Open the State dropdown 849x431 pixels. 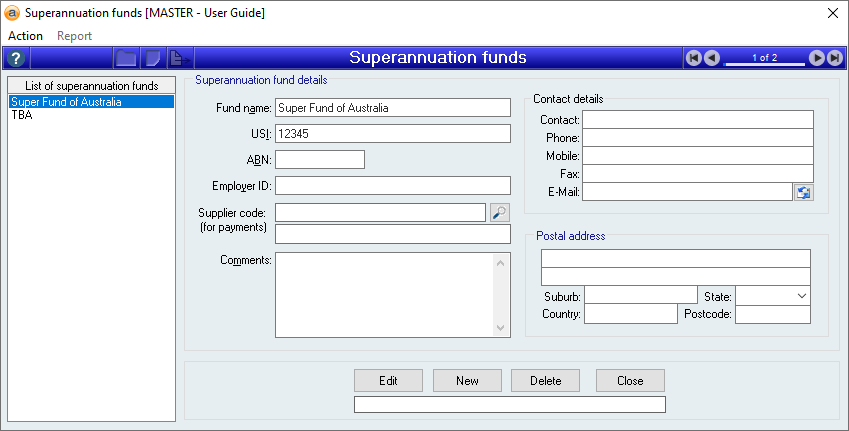coord(802,296)
